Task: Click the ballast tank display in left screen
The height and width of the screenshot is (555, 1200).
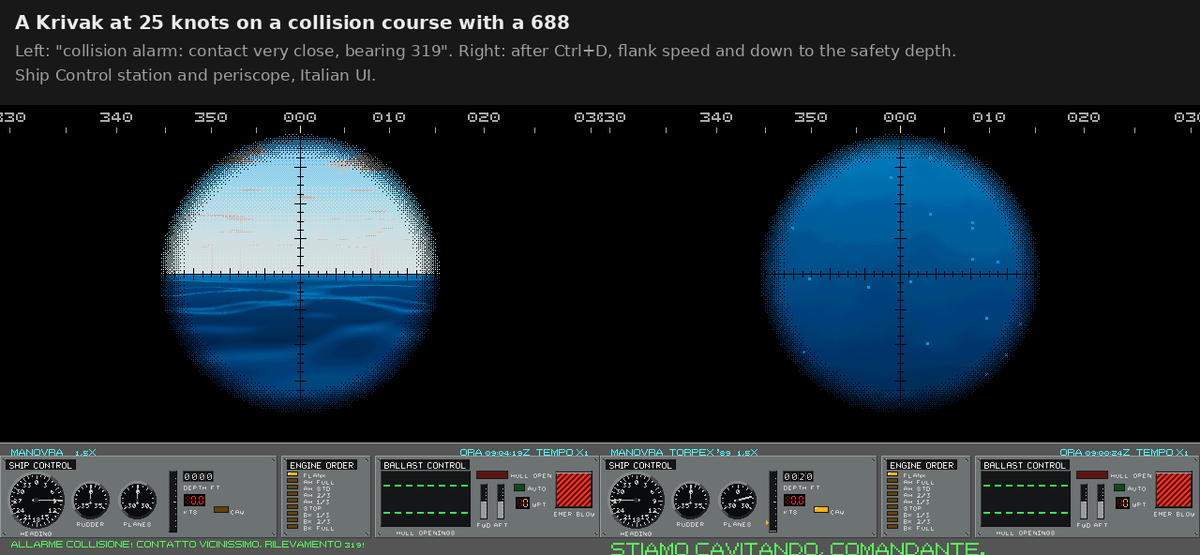Action: pyautogui.click(x=426, y=500)
